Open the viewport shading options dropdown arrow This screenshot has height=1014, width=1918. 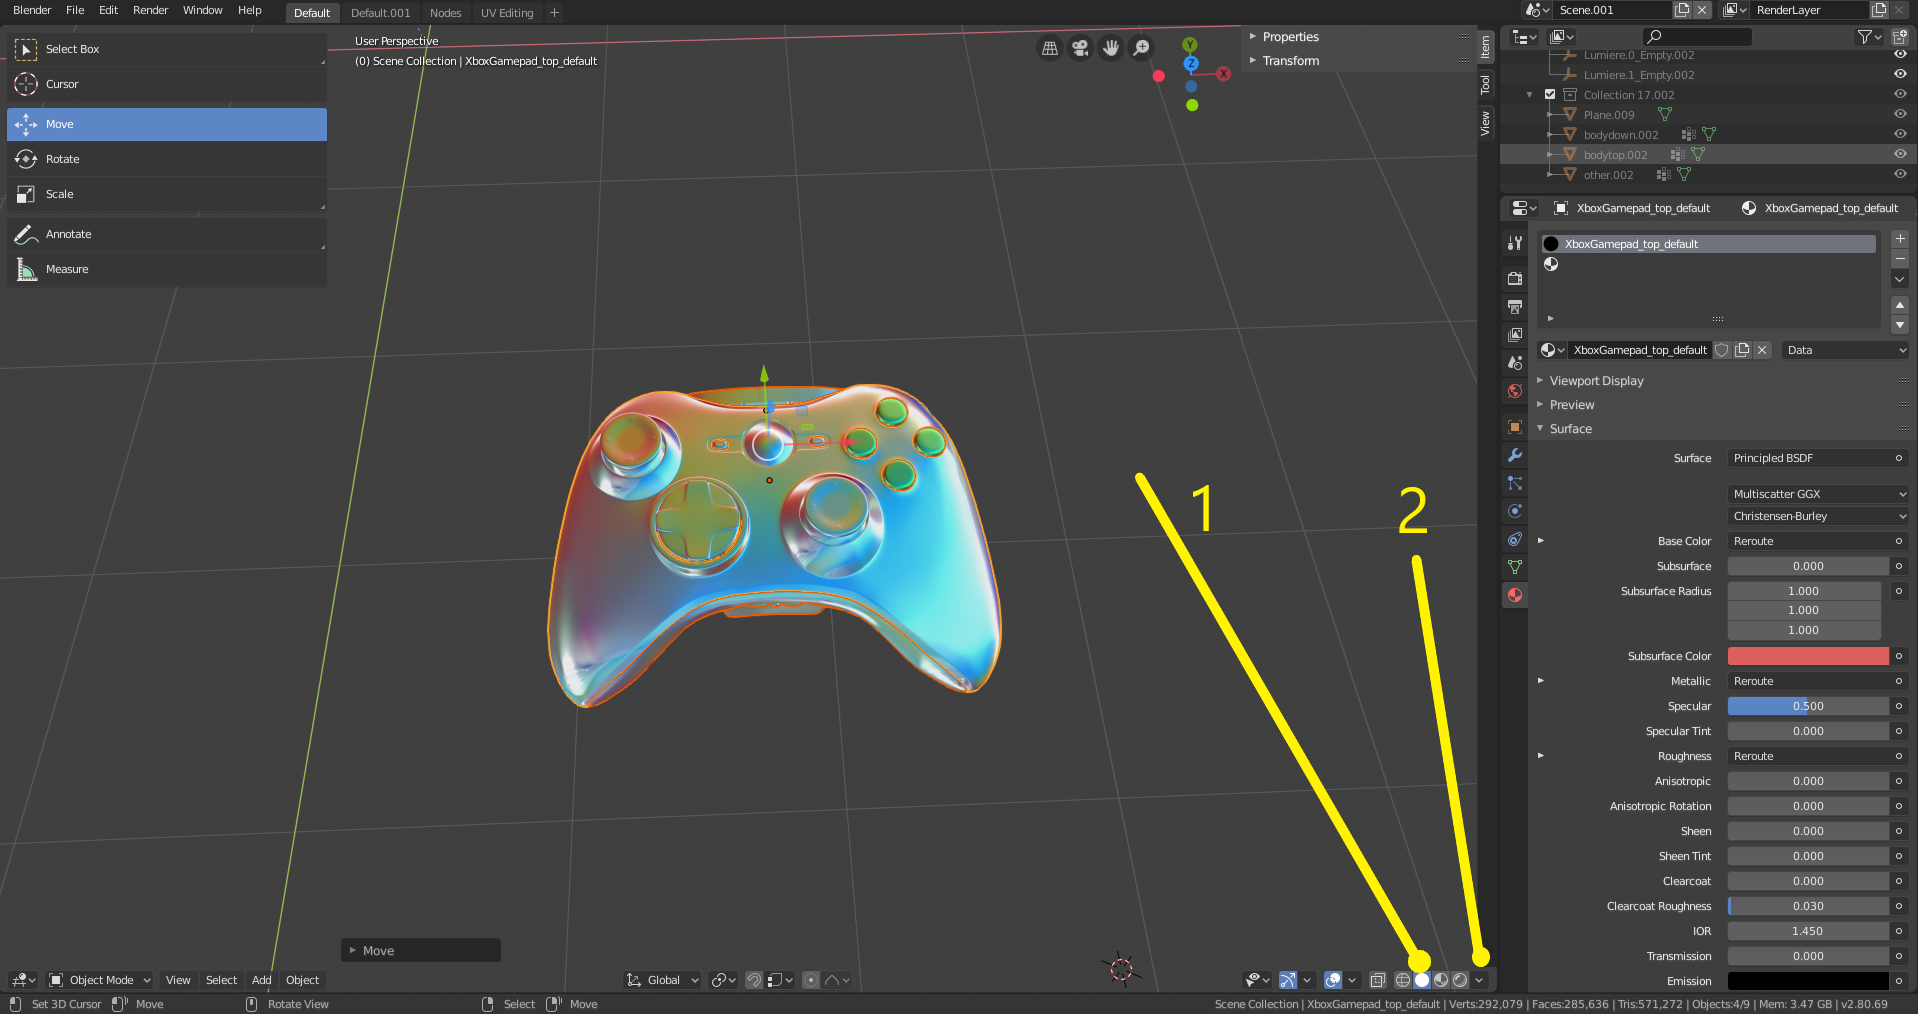tap(1480, 980)
